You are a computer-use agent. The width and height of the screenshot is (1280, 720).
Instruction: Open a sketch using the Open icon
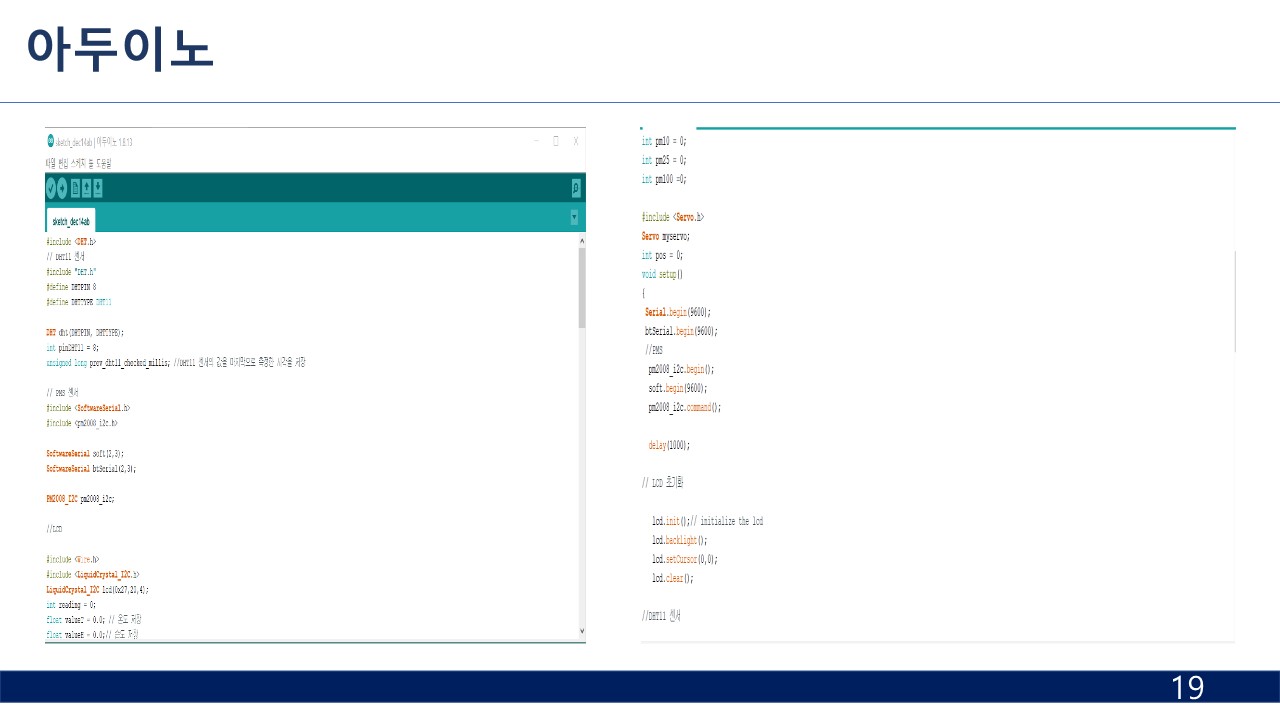[x=87, y=188]
